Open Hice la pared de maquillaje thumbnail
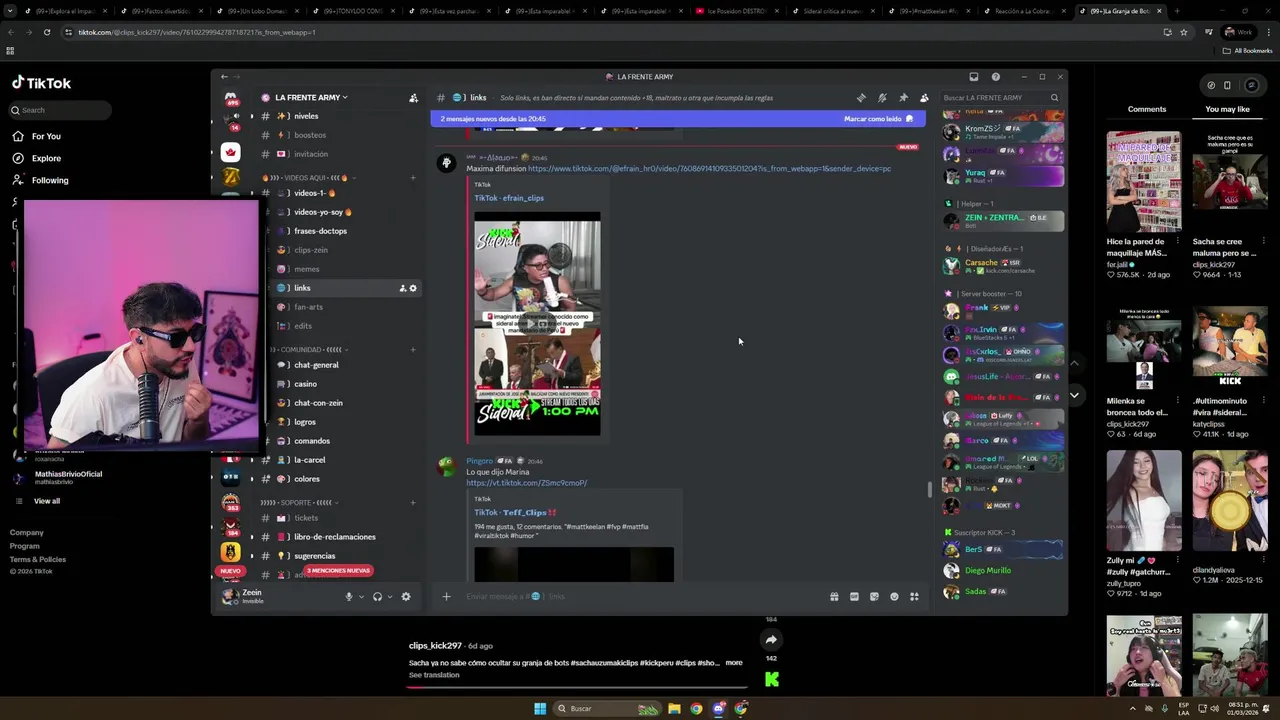 [1144, 182]
